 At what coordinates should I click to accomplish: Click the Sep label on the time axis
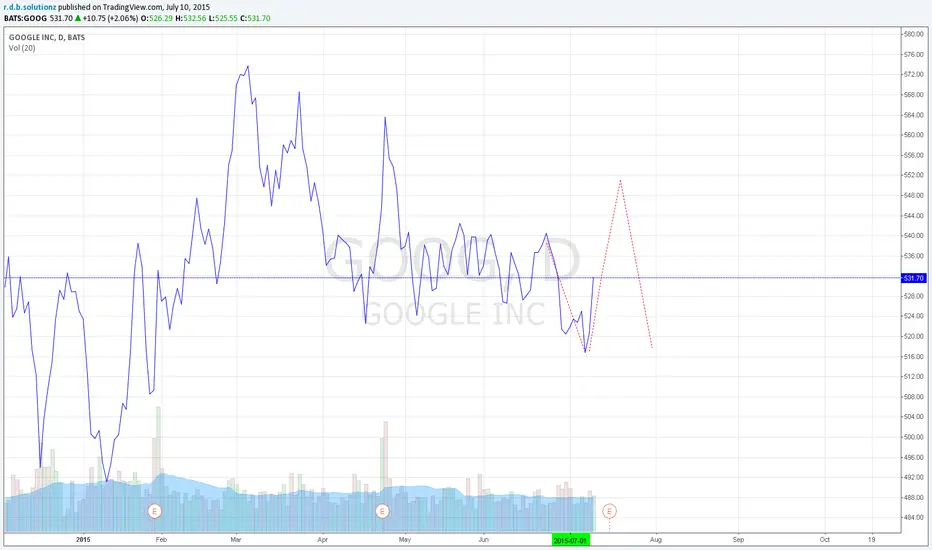tap(738, 540)
